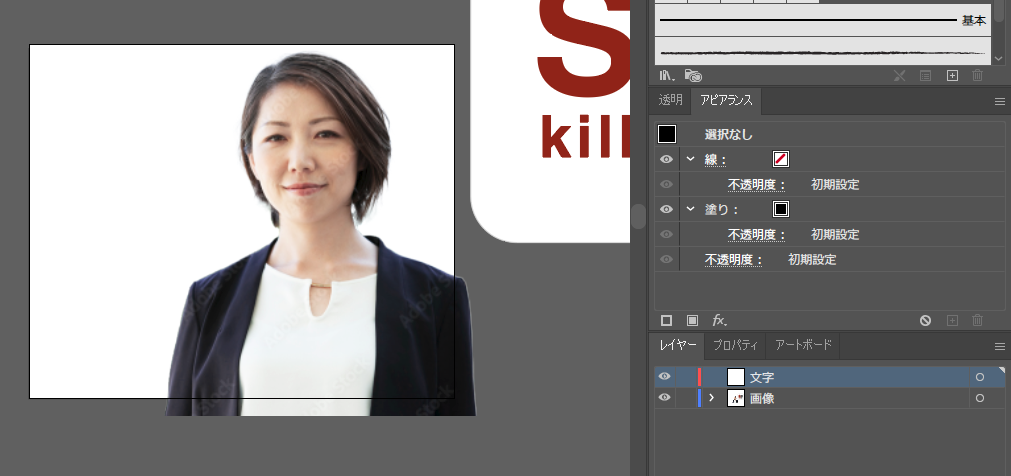The image size is (1011, 476).
Task: Switch to the プロパティ tab
Action: point(735,345)
